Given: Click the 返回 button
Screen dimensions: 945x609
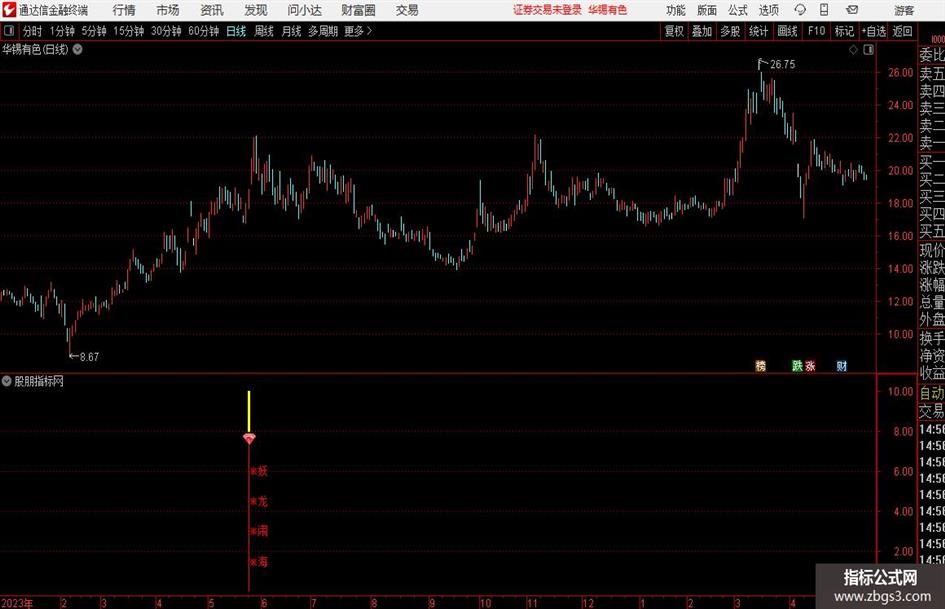Looking at the screenshot, I should point(902,31).
